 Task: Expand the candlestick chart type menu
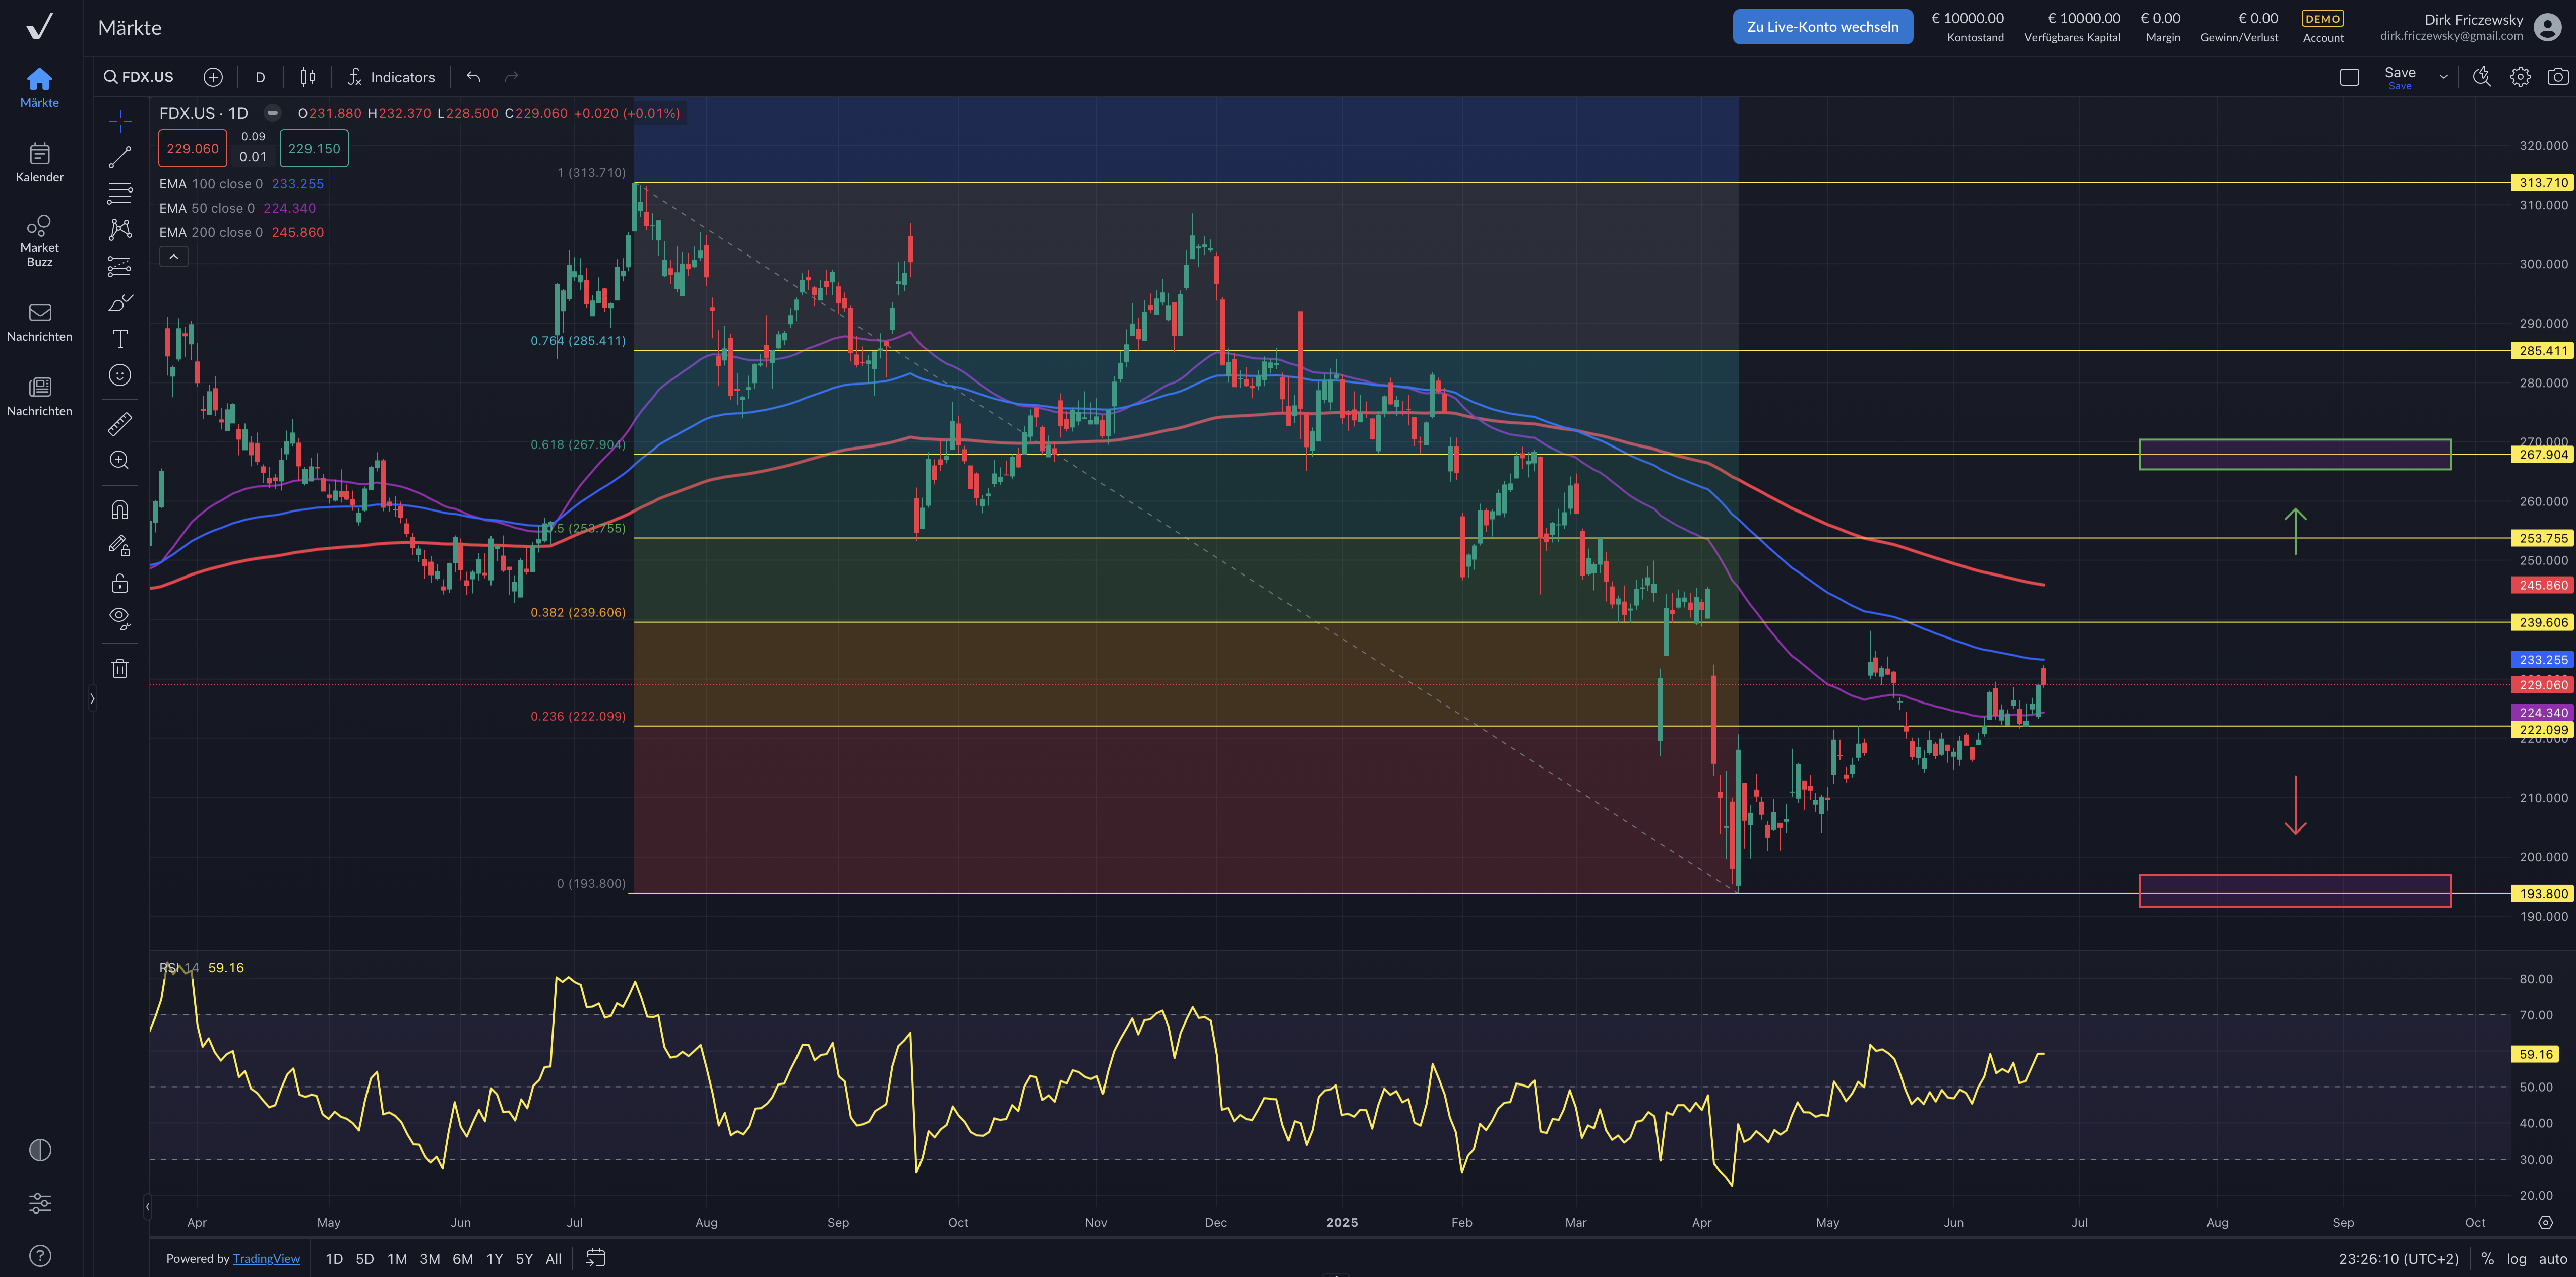[x=307, y=76]
